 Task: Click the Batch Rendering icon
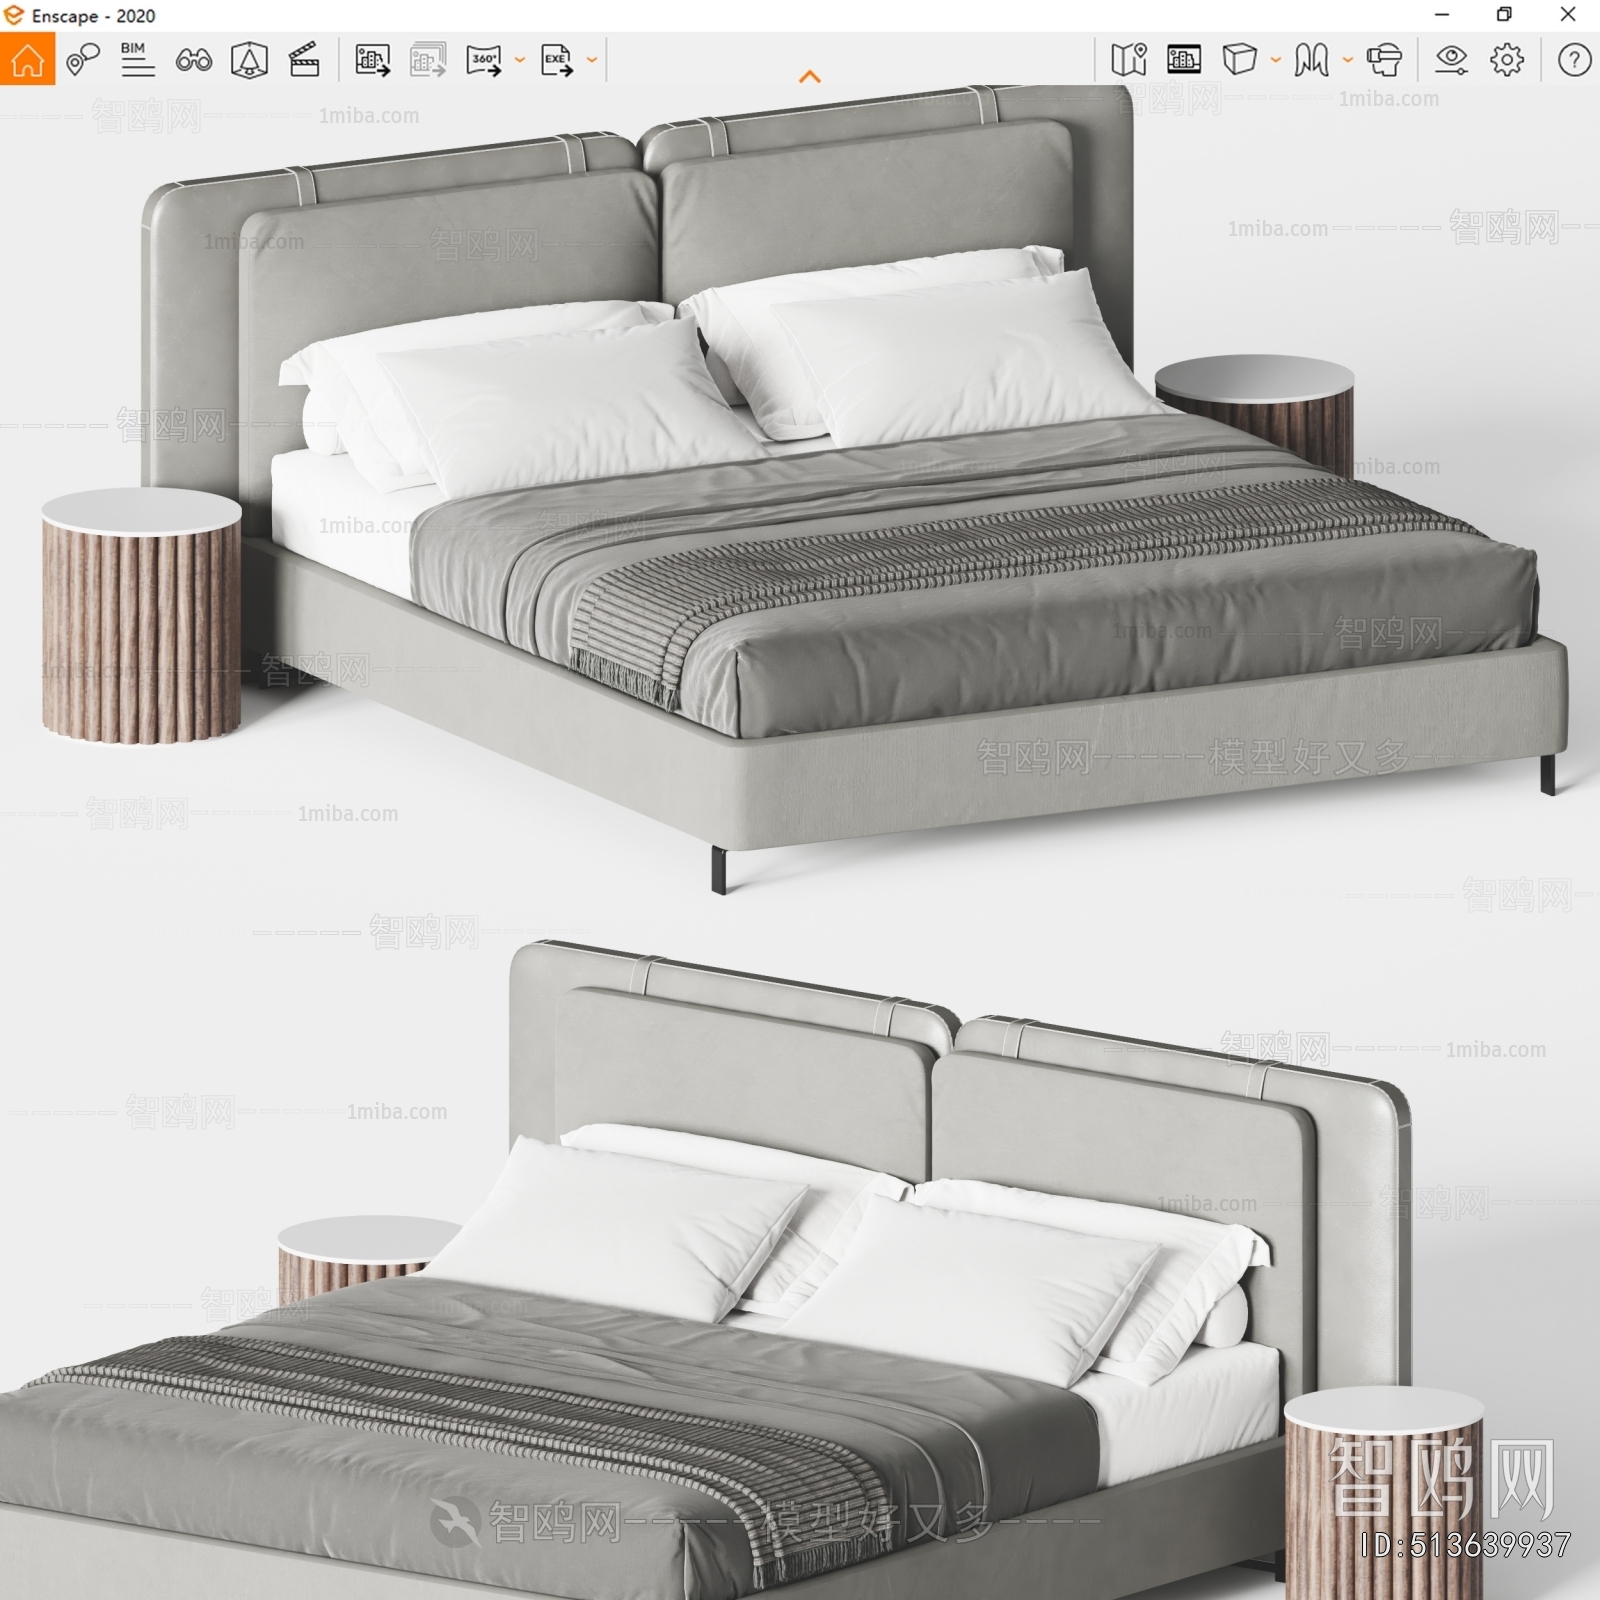click(x=428, y=60)
